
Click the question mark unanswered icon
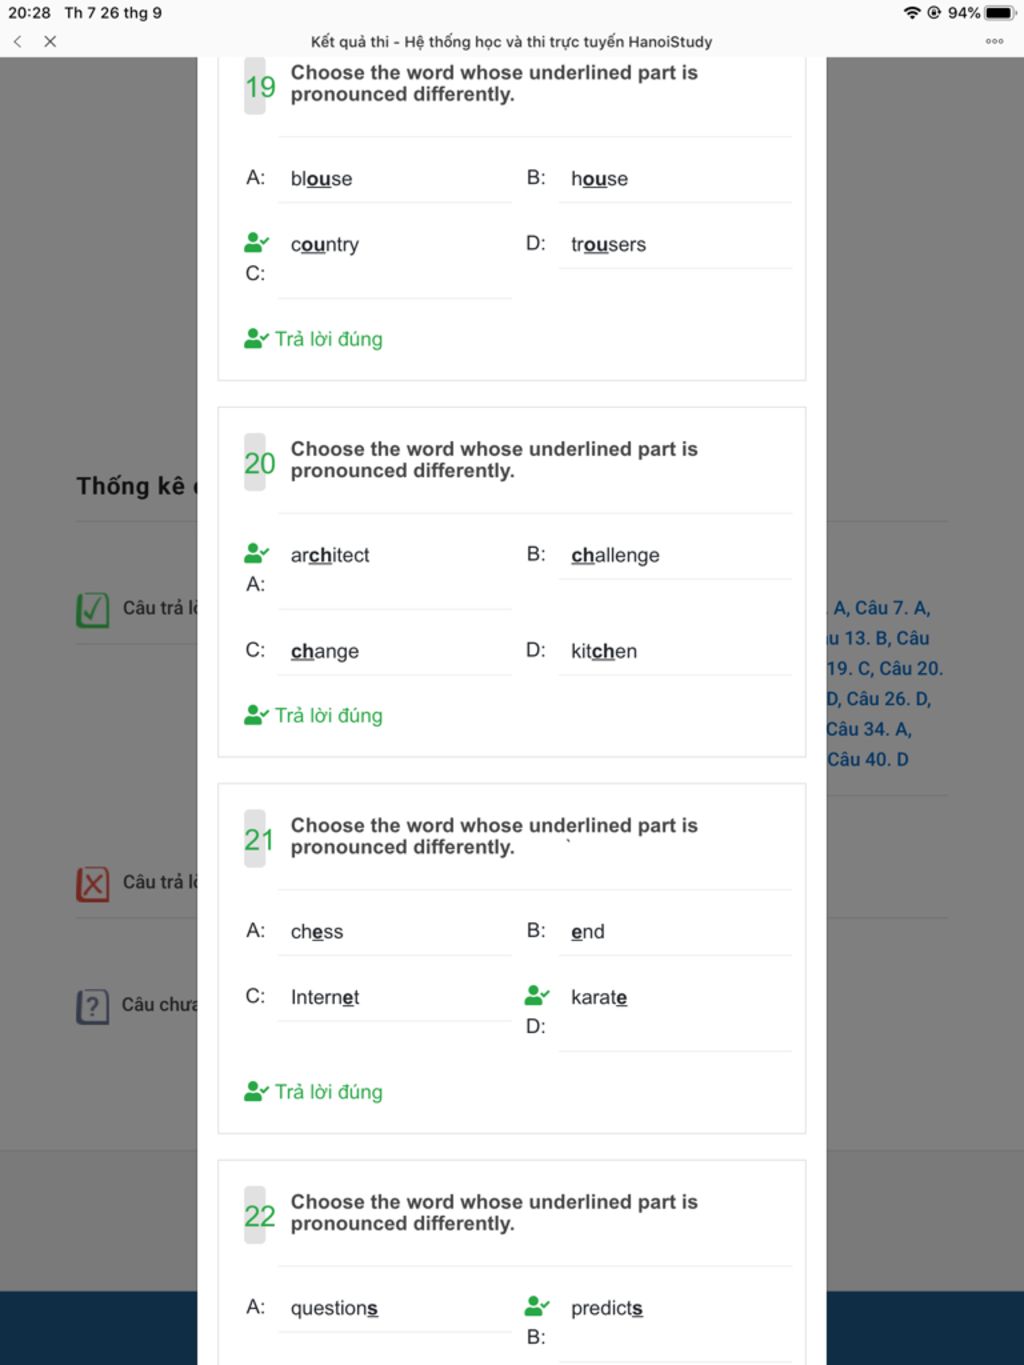coord(92,1005)
